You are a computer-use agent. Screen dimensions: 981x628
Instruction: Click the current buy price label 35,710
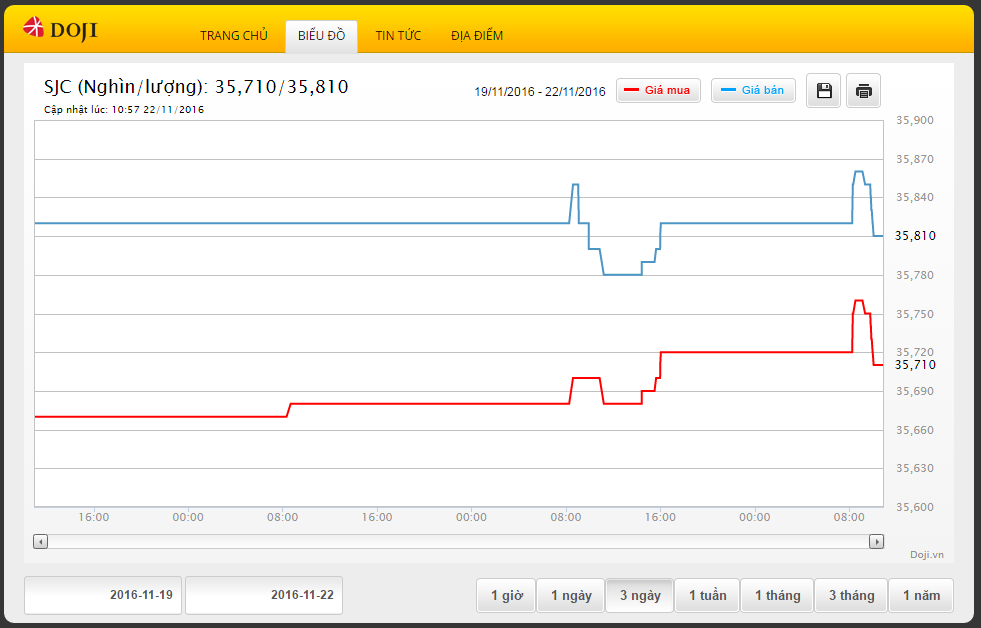click(915, 365)
